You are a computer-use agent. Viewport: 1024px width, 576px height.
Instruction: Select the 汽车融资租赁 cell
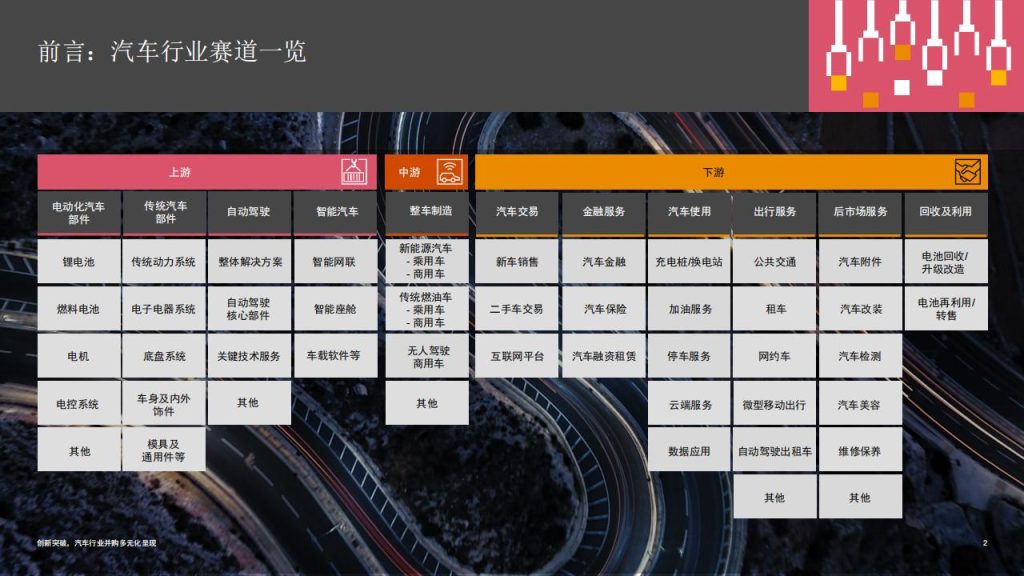coord(603,356)
